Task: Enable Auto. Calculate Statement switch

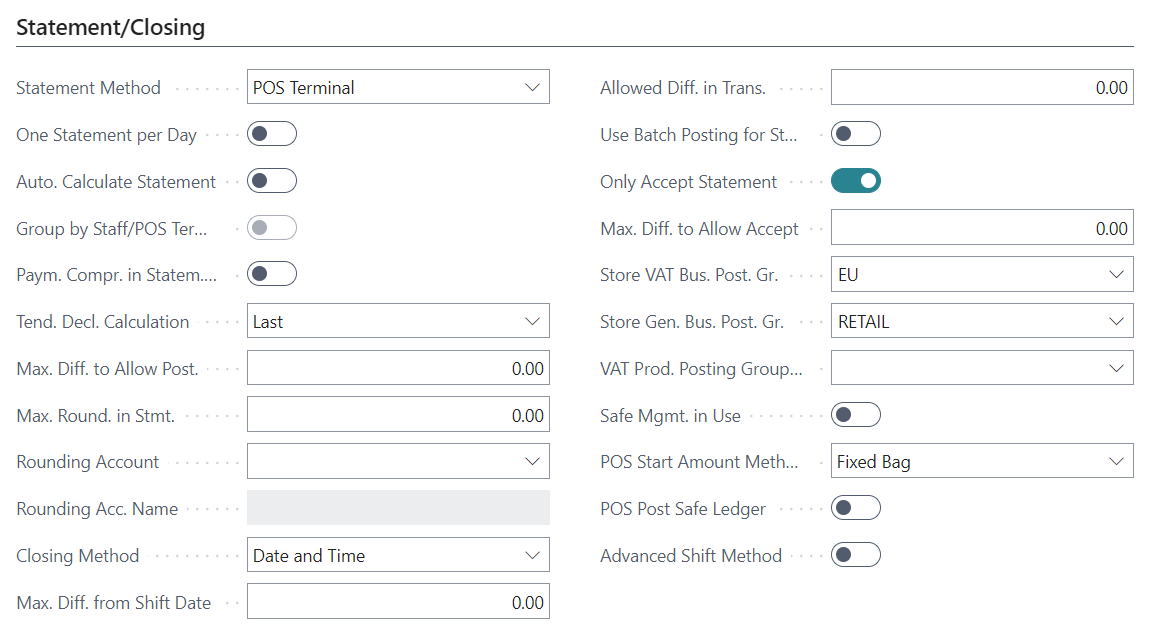Action: click(x=272, y=181)
